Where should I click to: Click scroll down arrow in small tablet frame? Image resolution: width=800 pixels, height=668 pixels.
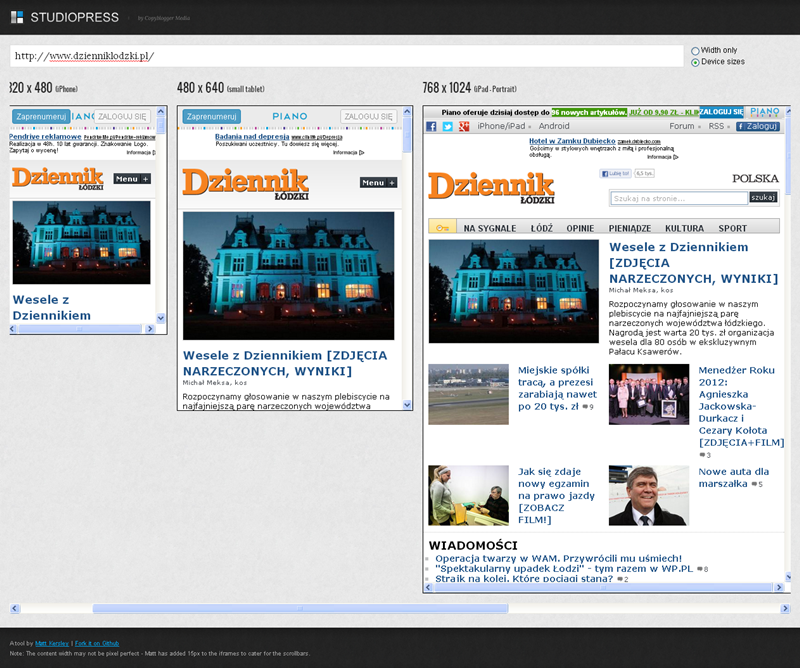point(408,405)
